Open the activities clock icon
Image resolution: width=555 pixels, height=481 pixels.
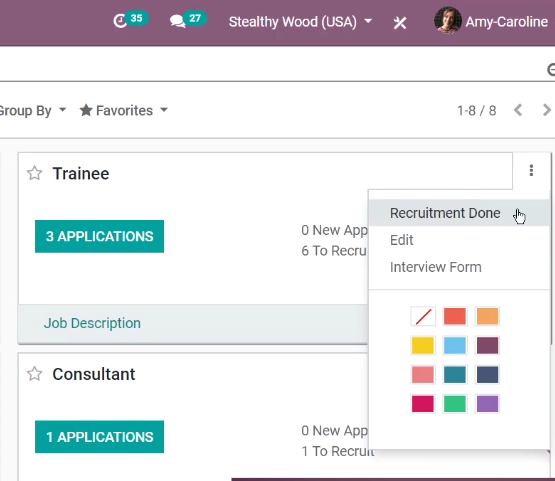(x=120, y=21)
